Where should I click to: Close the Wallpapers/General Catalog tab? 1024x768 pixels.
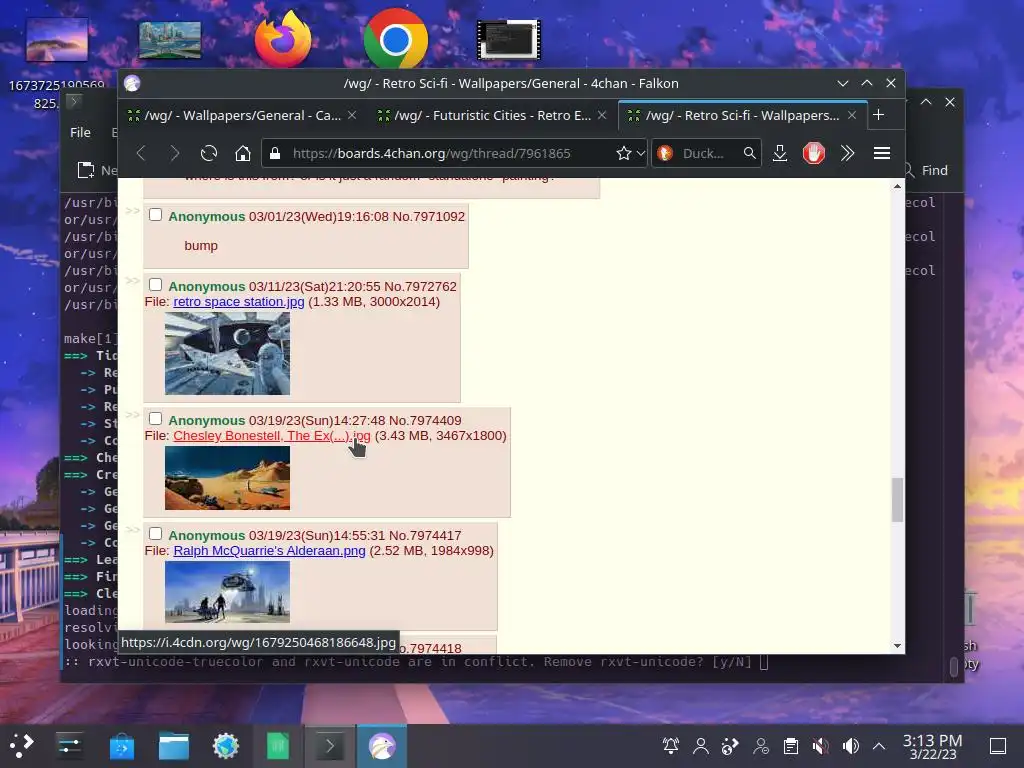352,115
